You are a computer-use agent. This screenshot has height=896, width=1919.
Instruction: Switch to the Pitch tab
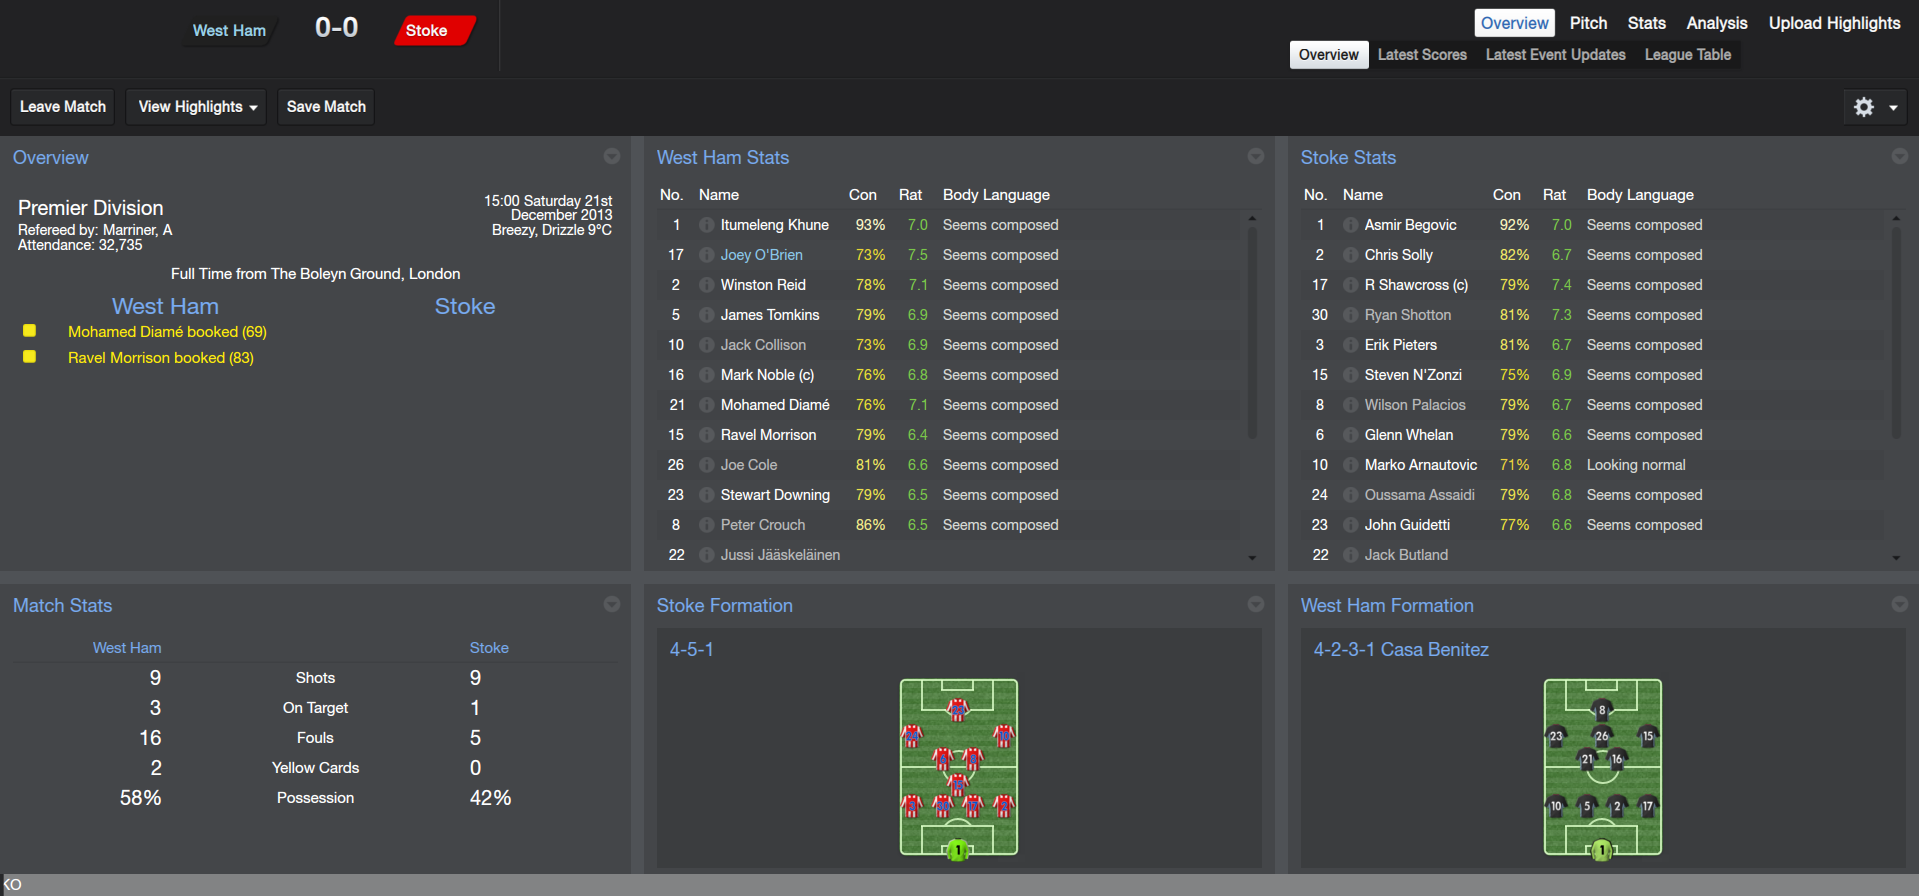point(1588,23)
